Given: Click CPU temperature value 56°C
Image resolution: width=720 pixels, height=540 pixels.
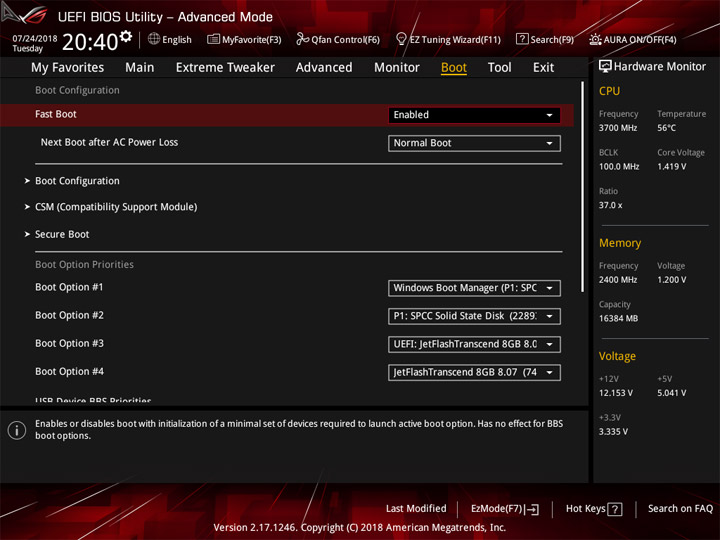Looking at the screenshot, I should pos(666,128).
